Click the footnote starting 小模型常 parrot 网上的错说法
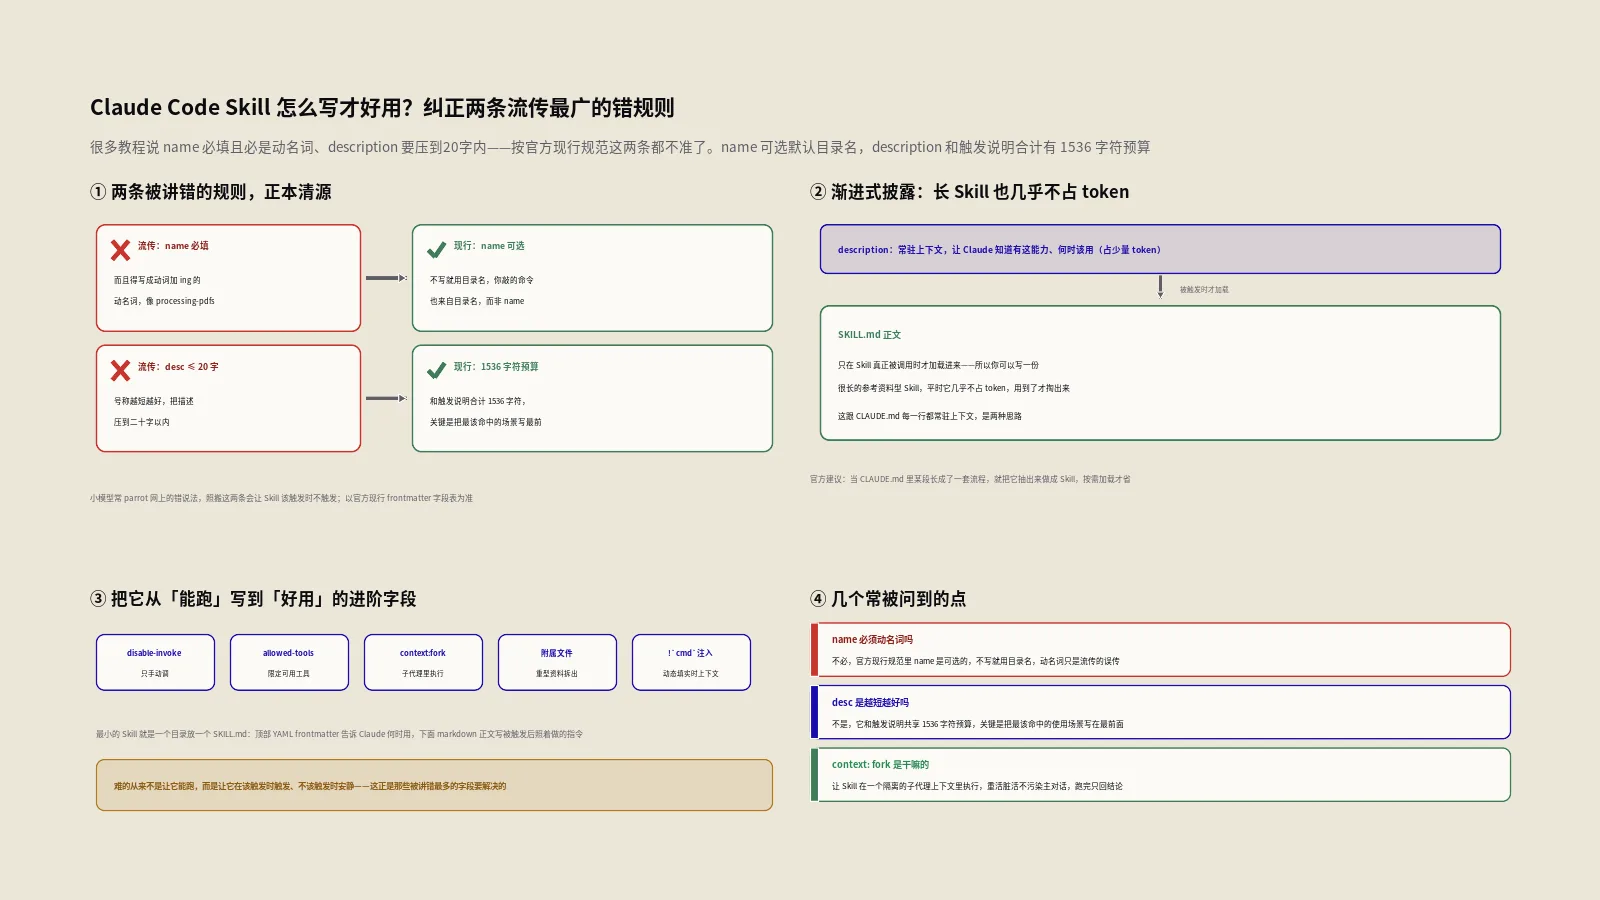Viewport: 1600px width, 900px height. point(281,498)
